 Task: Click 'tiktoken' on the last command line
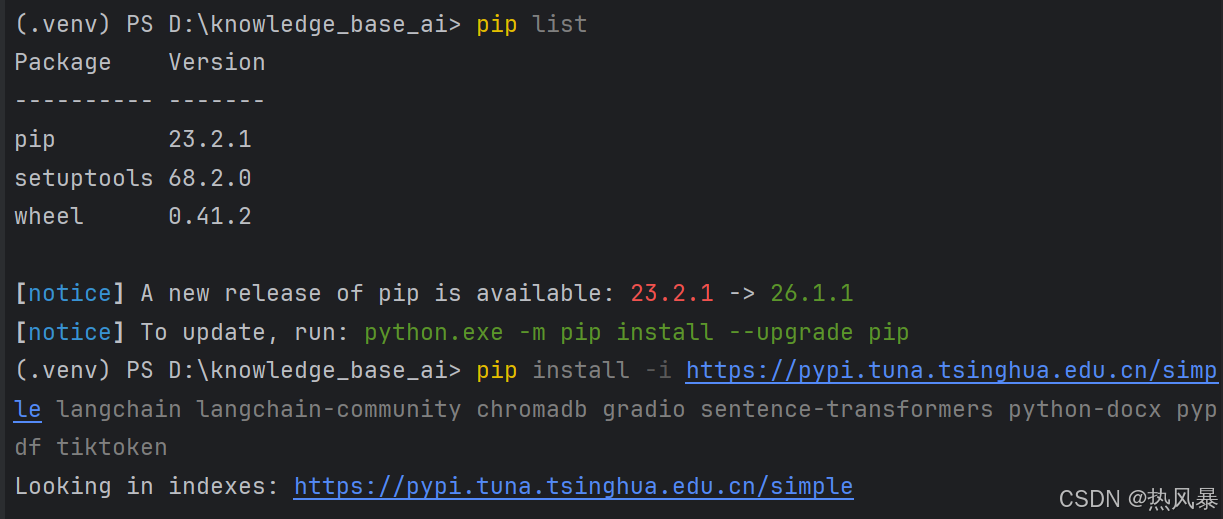[112, 448]
